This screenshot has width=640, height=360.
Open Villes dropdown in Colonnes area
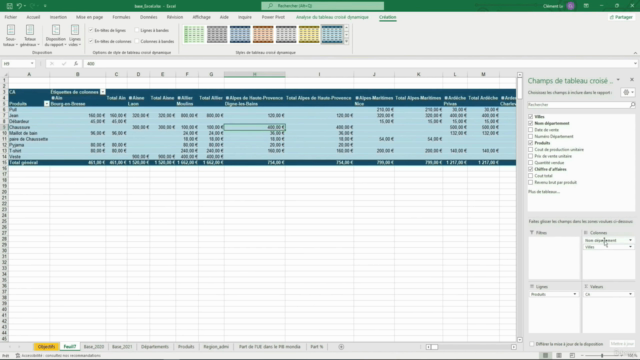coord(630,247)
